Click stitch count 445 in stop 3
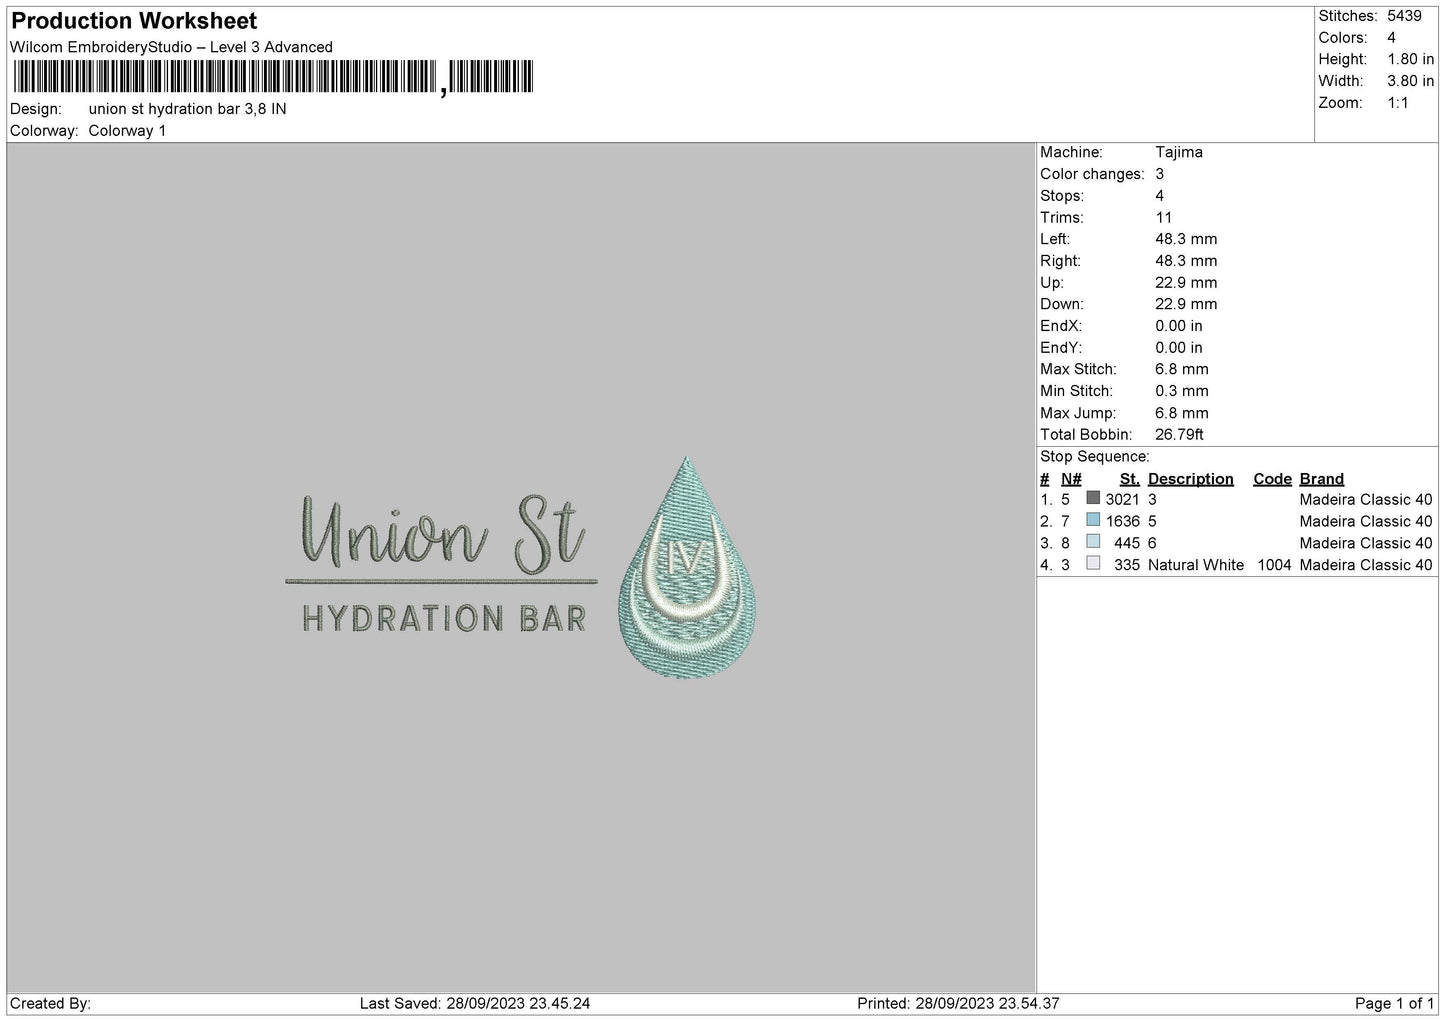The width and height of the screenshot is (1445, 1021). (1127, 543)
